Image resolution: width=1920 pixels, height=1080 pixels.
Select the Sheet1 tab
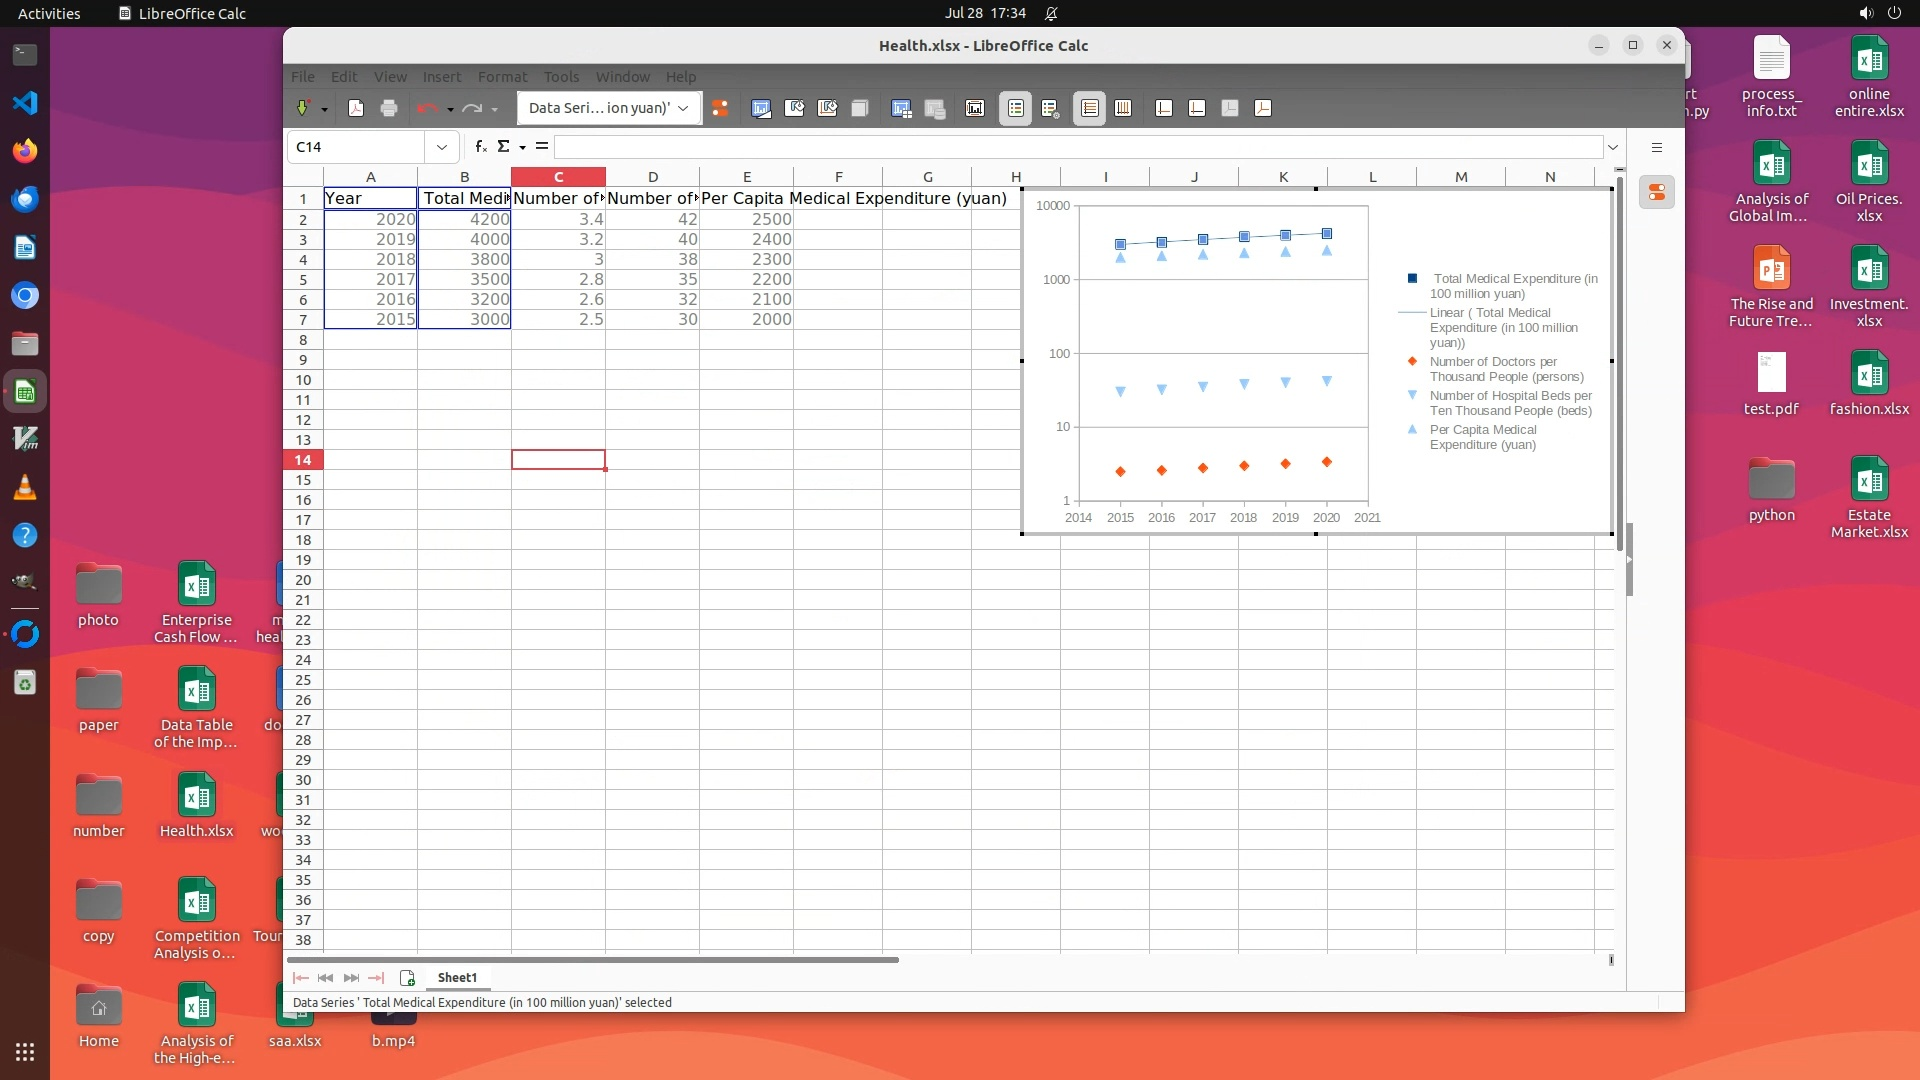click(x=457, y=978)
